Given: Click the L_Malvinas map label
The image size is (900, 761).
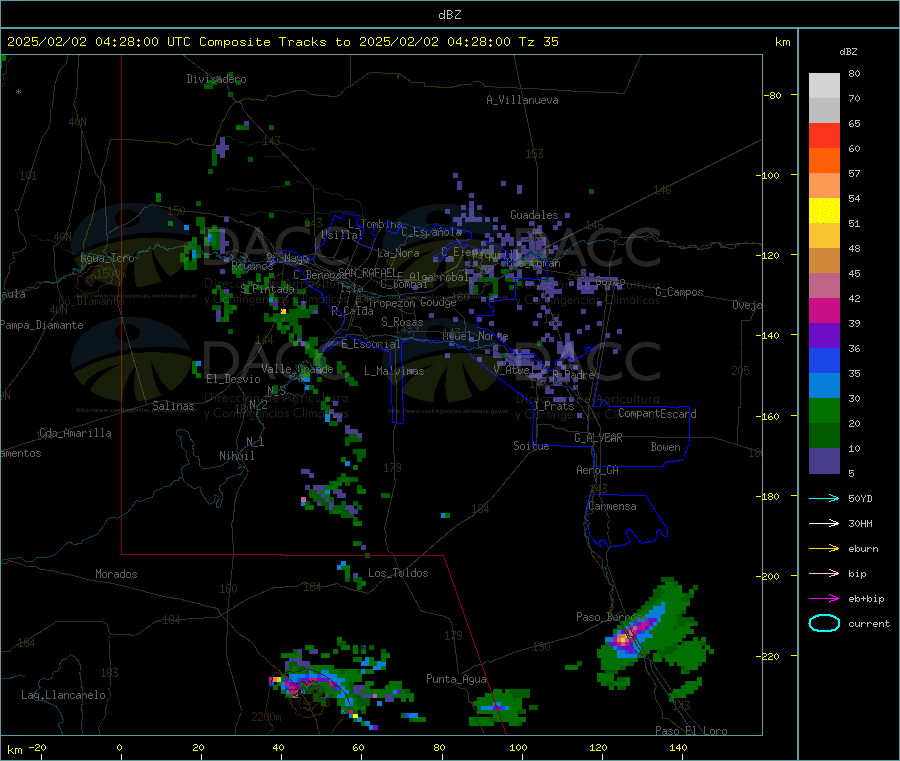Looking at the screenshot, I should [x=394, y=371].
